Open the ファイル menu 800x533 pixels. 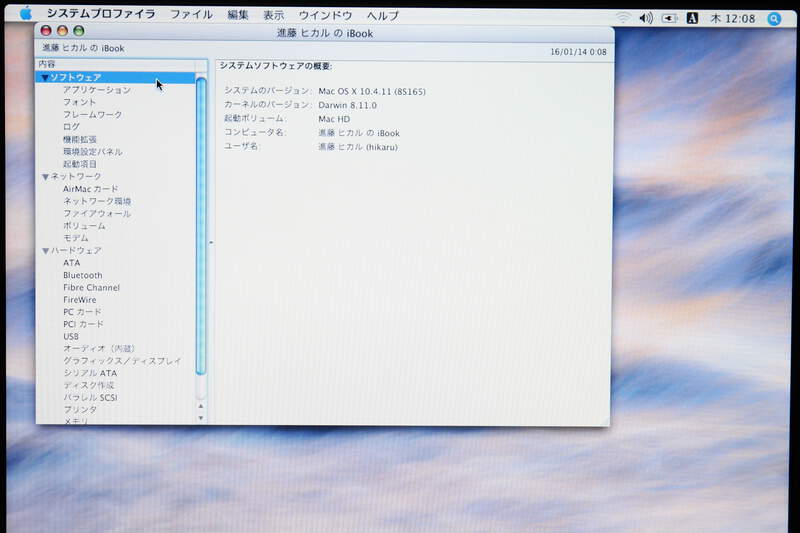click(x=191, y=14)
